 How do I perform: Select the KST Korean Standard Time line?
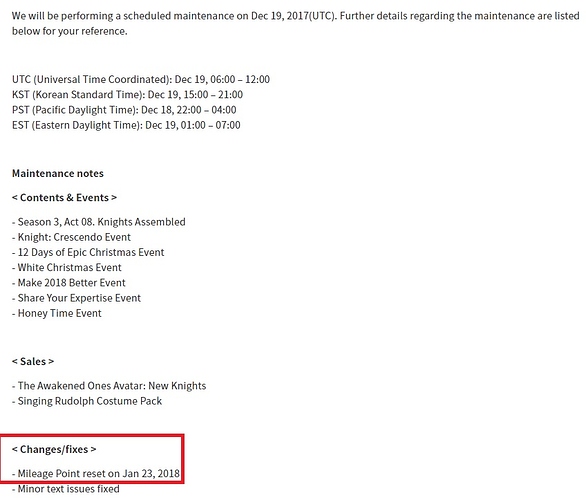point(127,95)
